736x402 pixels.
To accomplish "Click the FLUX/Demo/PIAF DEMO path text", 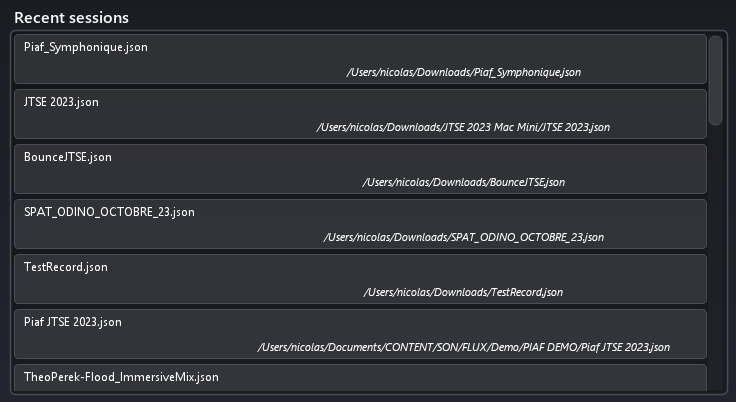I will coord(463,347).
